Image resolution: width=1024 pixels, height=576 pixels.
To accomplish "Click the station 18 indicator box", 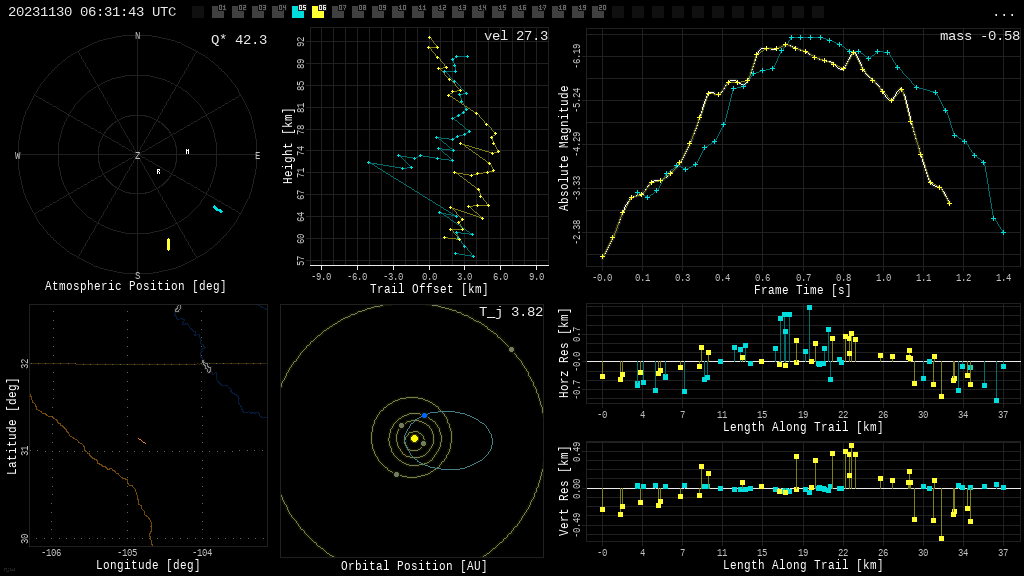I will (x=558, y=12).
